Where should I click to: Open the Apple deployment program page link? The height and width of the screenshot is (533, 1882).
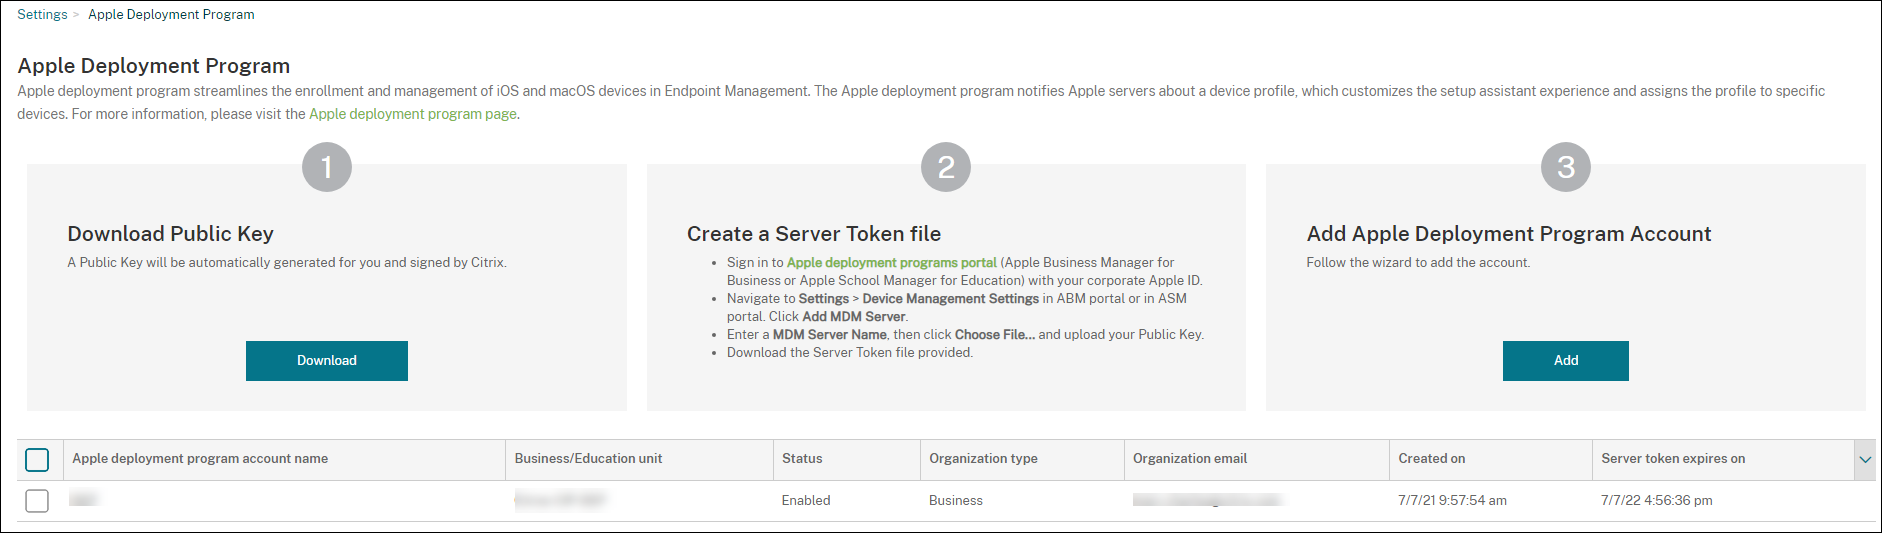[412, 114]
